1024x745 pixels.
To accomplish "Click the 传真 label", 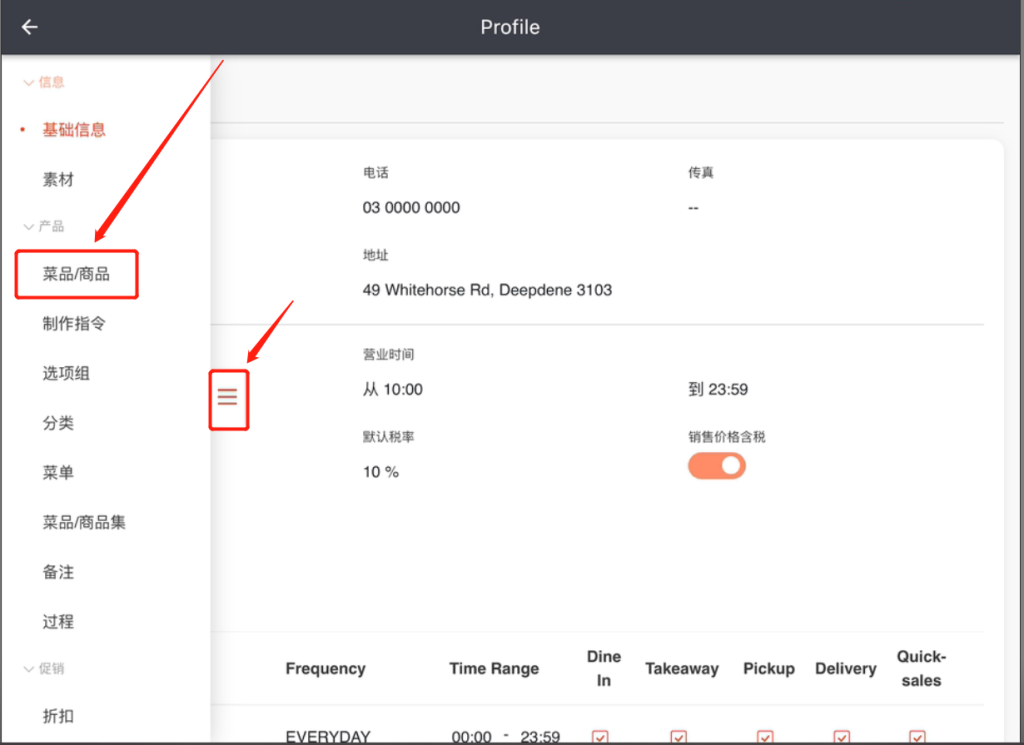I will click(x=701, y=172).
